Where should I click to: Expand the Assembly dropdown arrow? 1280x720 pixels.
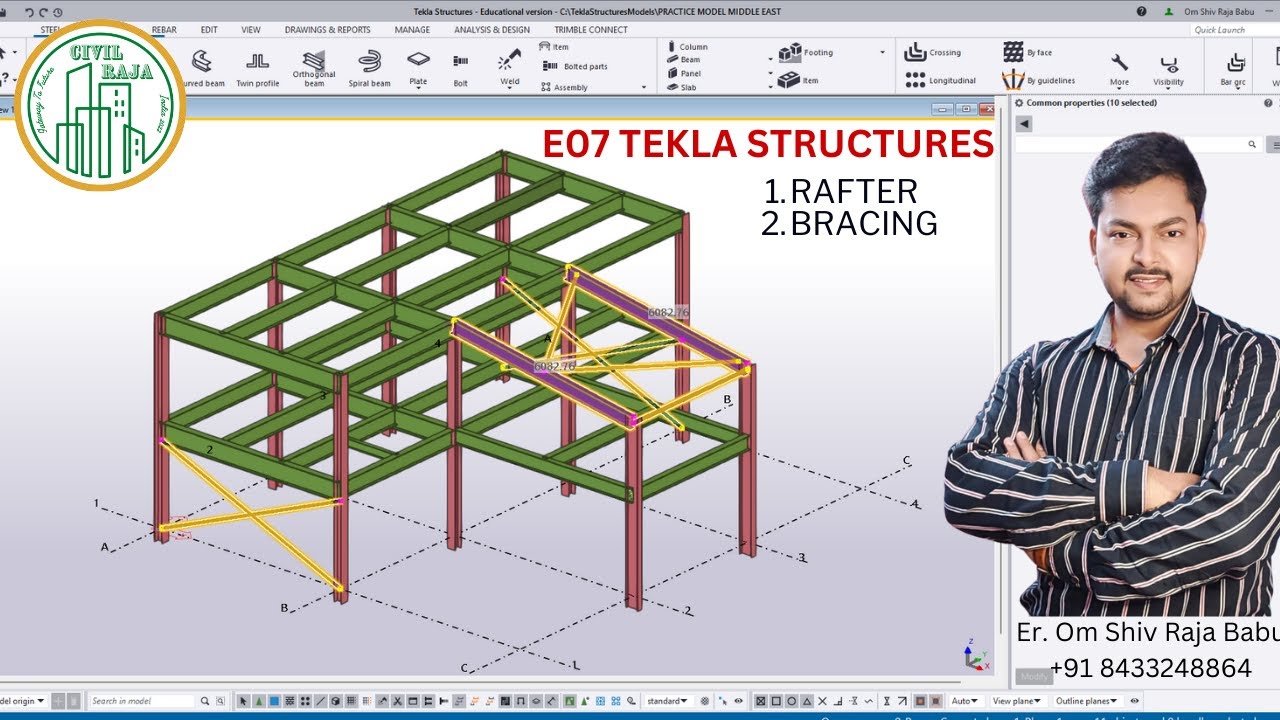[x=644, y=87]
